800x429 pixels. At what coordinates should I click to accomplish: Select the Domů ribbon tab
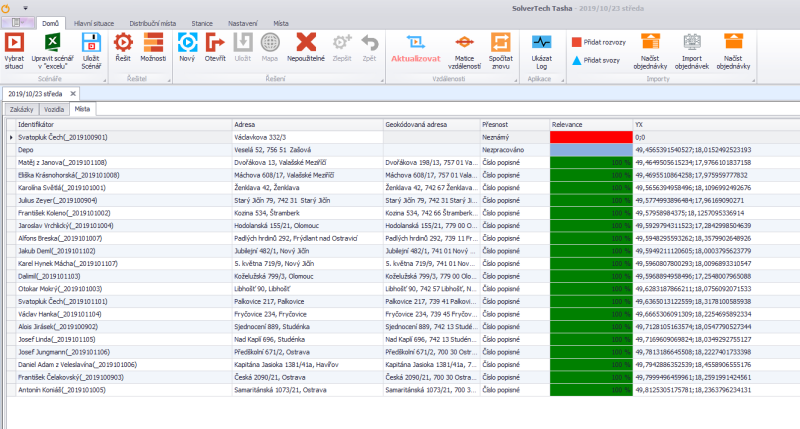tap(51, 23)
